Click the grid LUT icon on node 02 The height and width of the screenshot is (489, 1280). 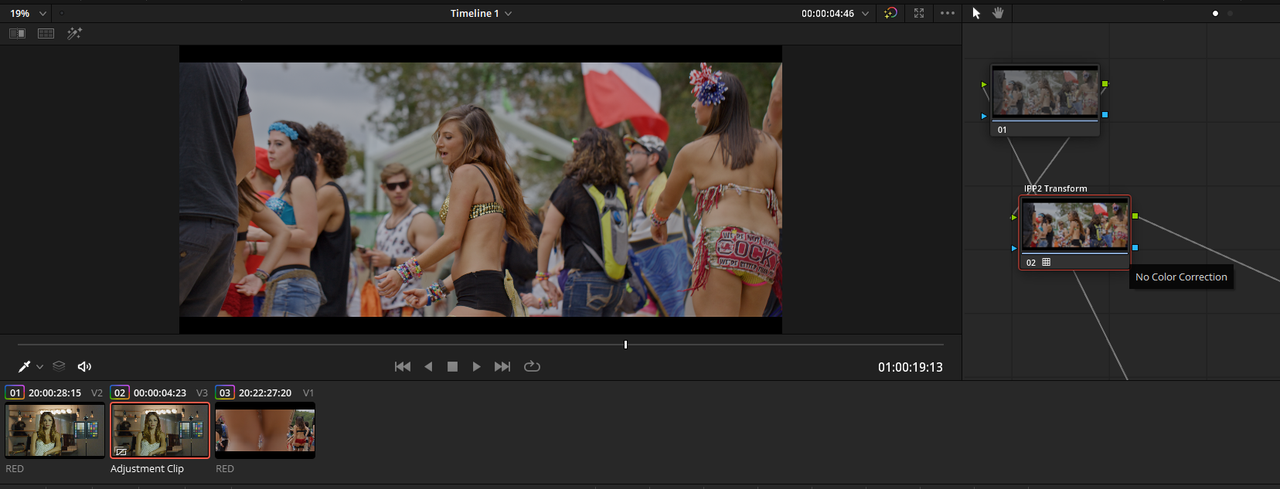coord(1046,262)
